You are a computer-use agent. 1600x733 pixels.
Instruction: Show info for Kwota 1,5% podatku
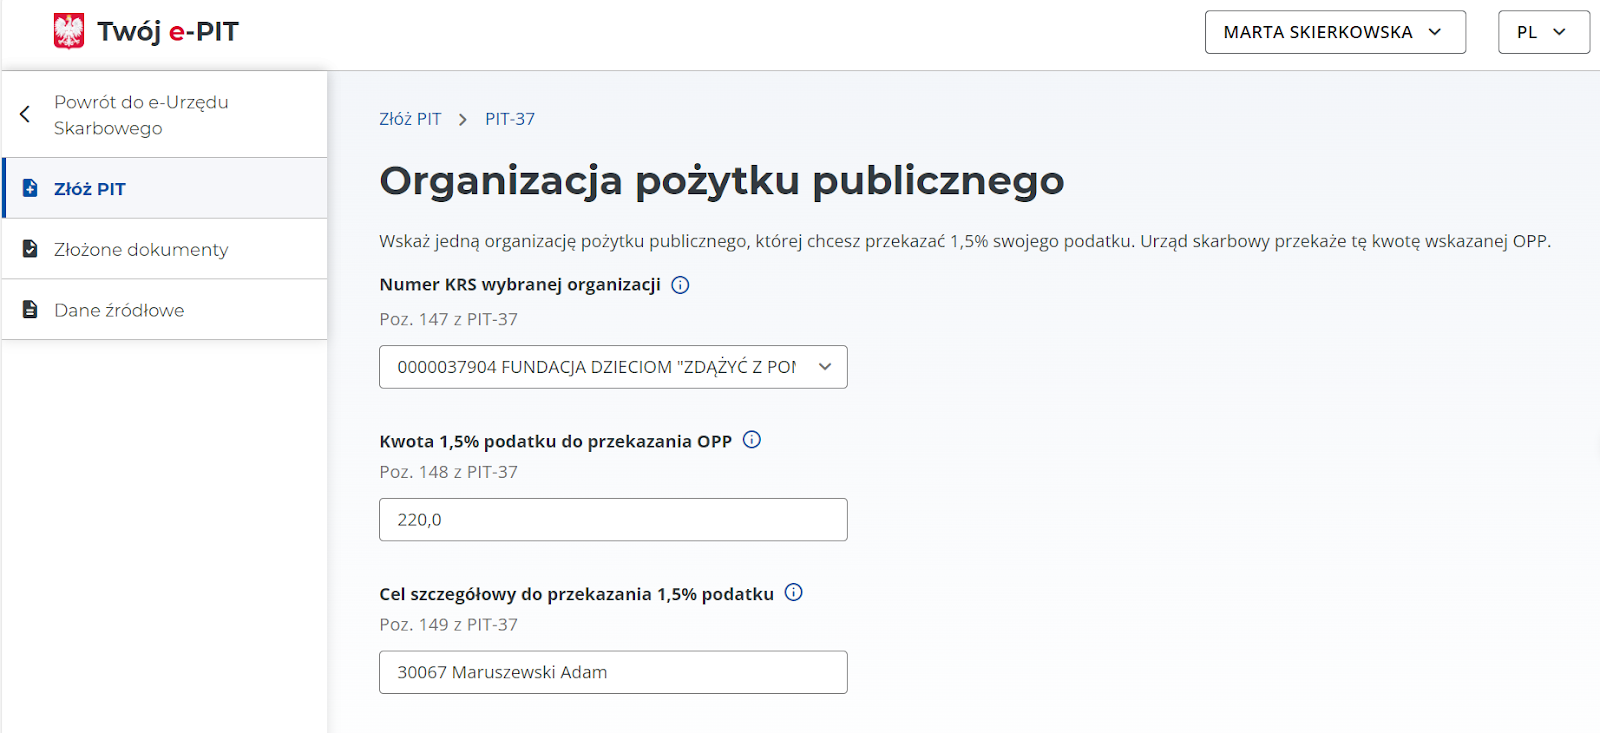click(x=752, y=440)
